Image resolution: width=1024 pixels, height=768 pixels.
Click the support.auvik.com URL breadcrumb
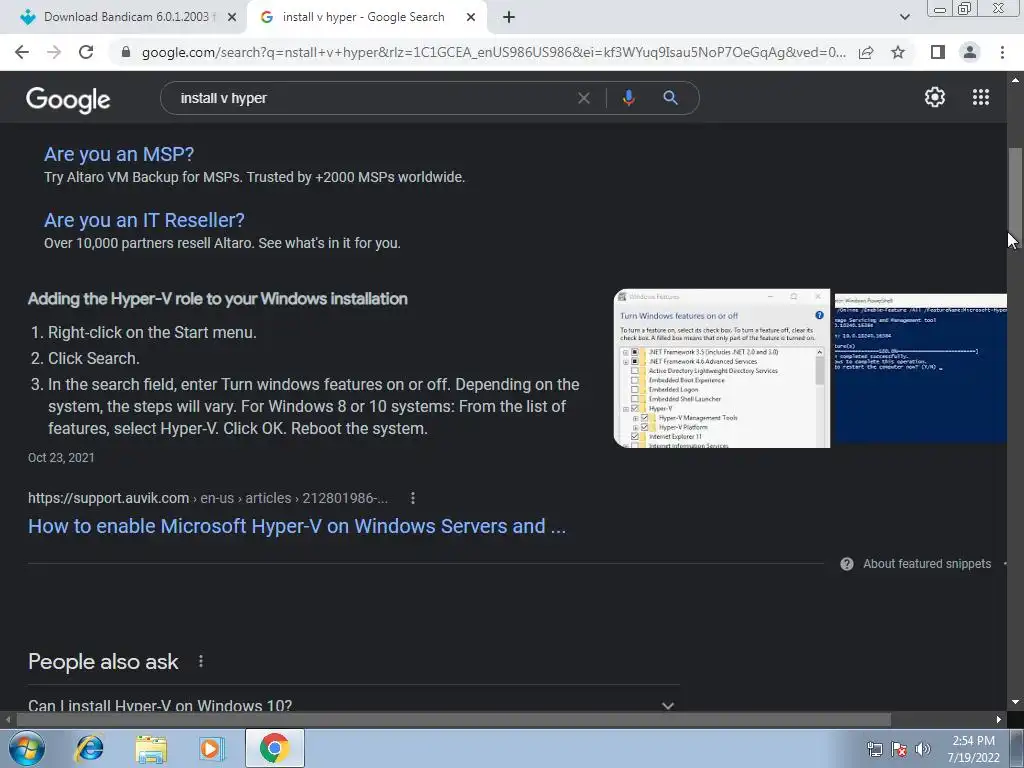[208, 498]
